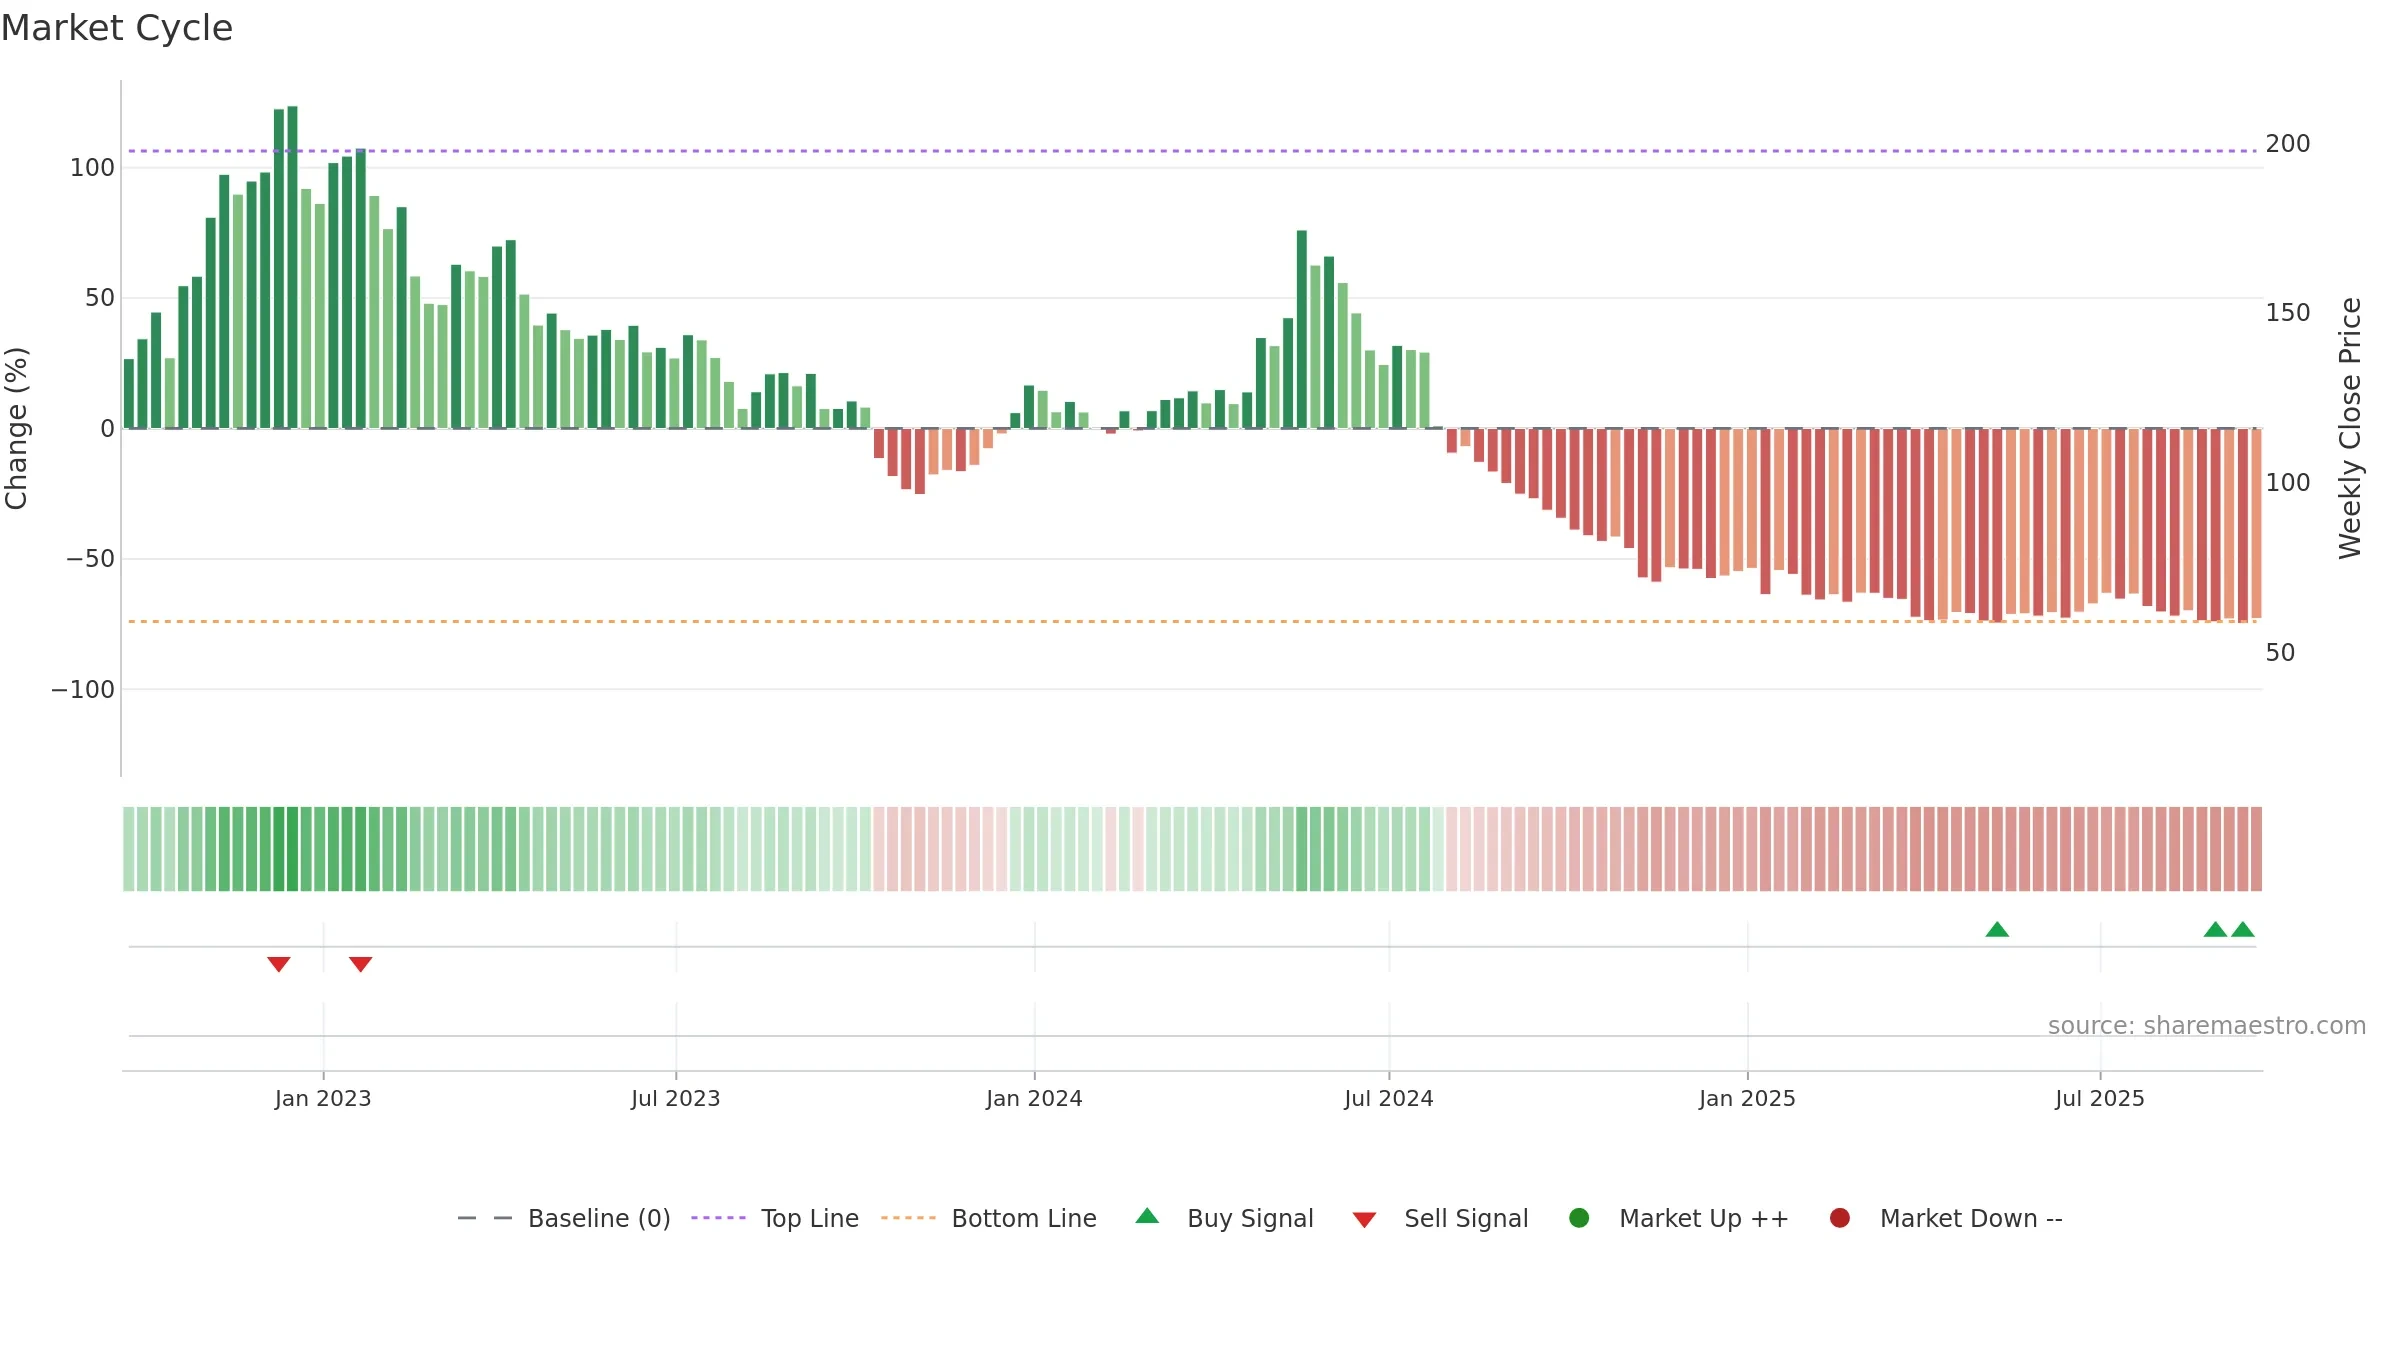Toggle the Sell Signal legend entry
The image size is (2400, 1350).
[1440, 1218]
